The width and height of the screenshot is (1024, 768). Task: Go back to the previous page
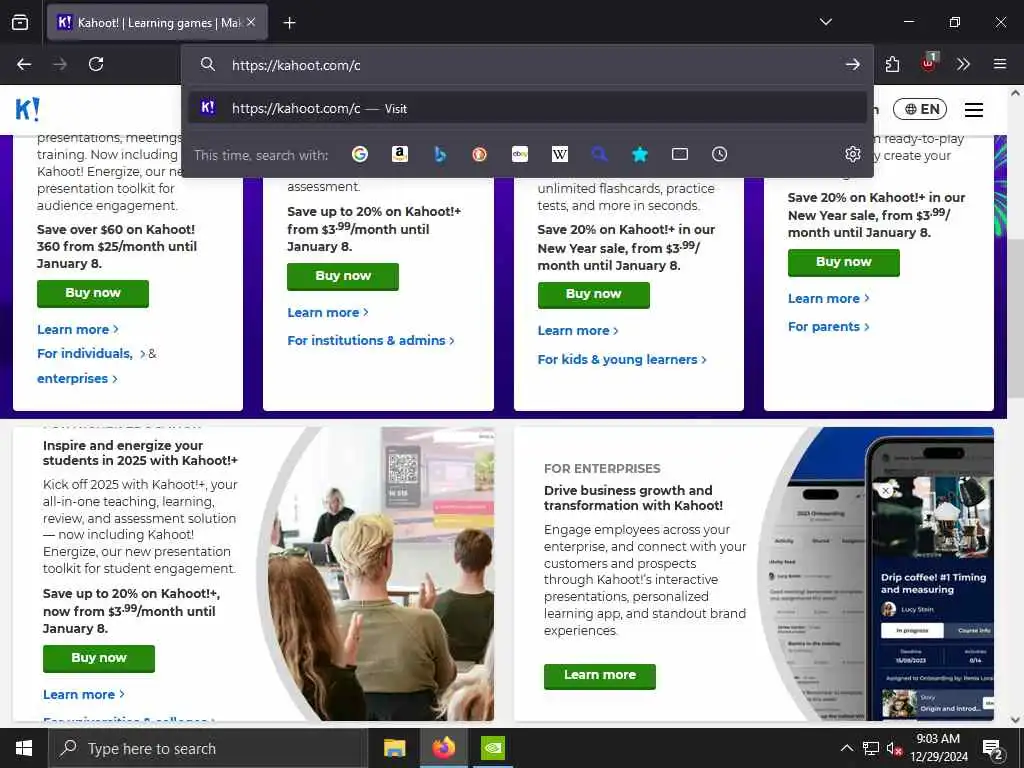pos(24,64)
